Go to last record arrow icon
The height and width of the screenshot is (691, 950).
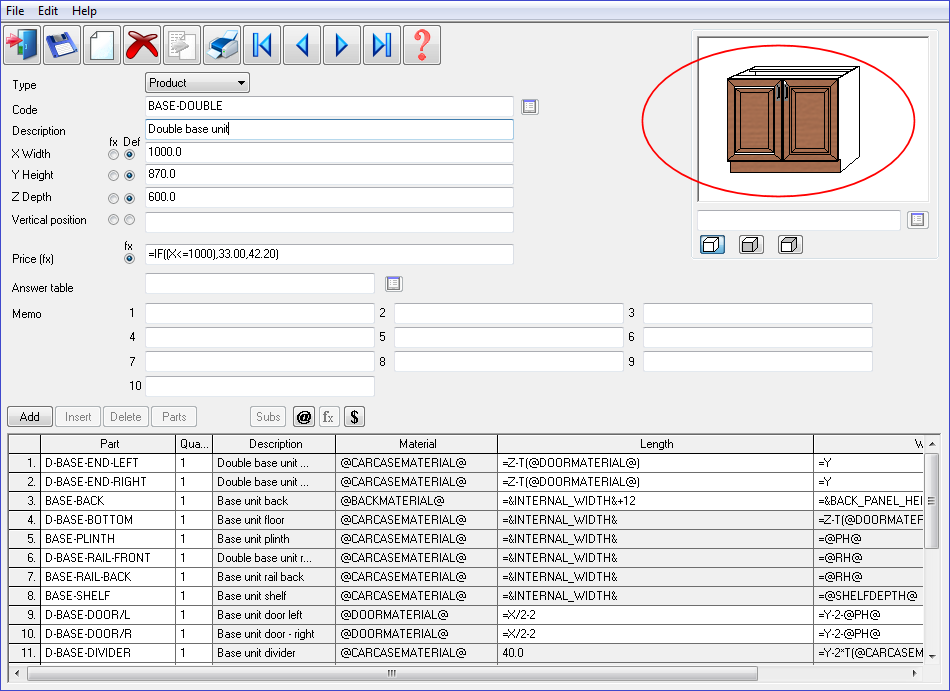(382, 45)
